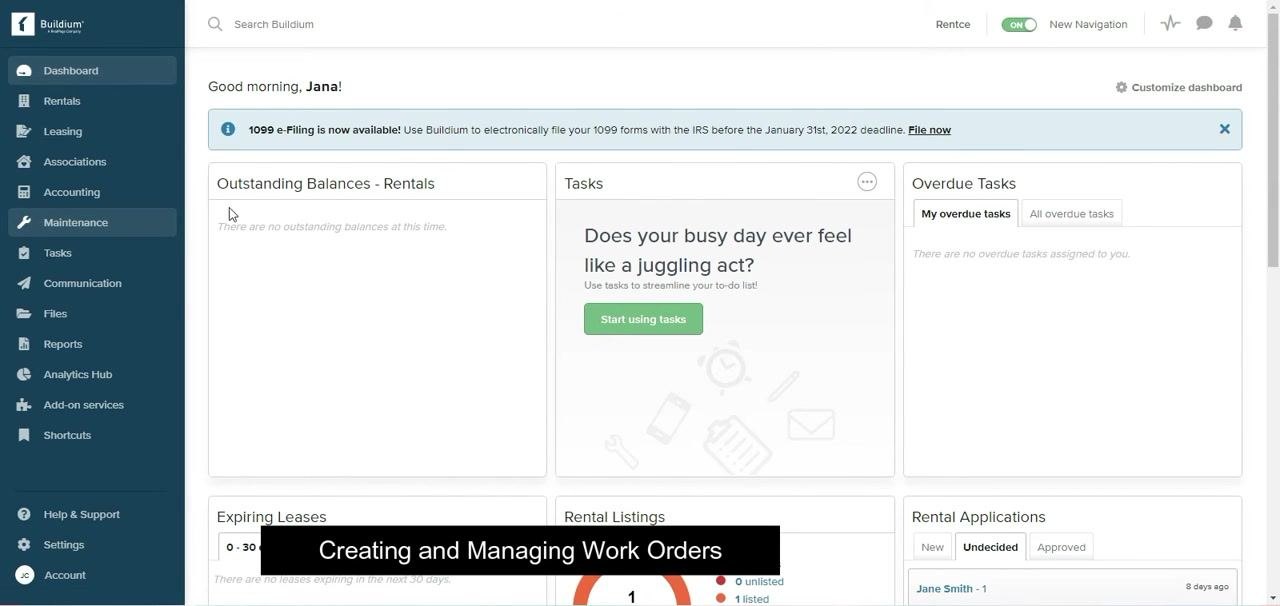The height and width of the screenshot is (606, 1280).
Task: Switch to Approved applications tab
Action: (1061, 547)
